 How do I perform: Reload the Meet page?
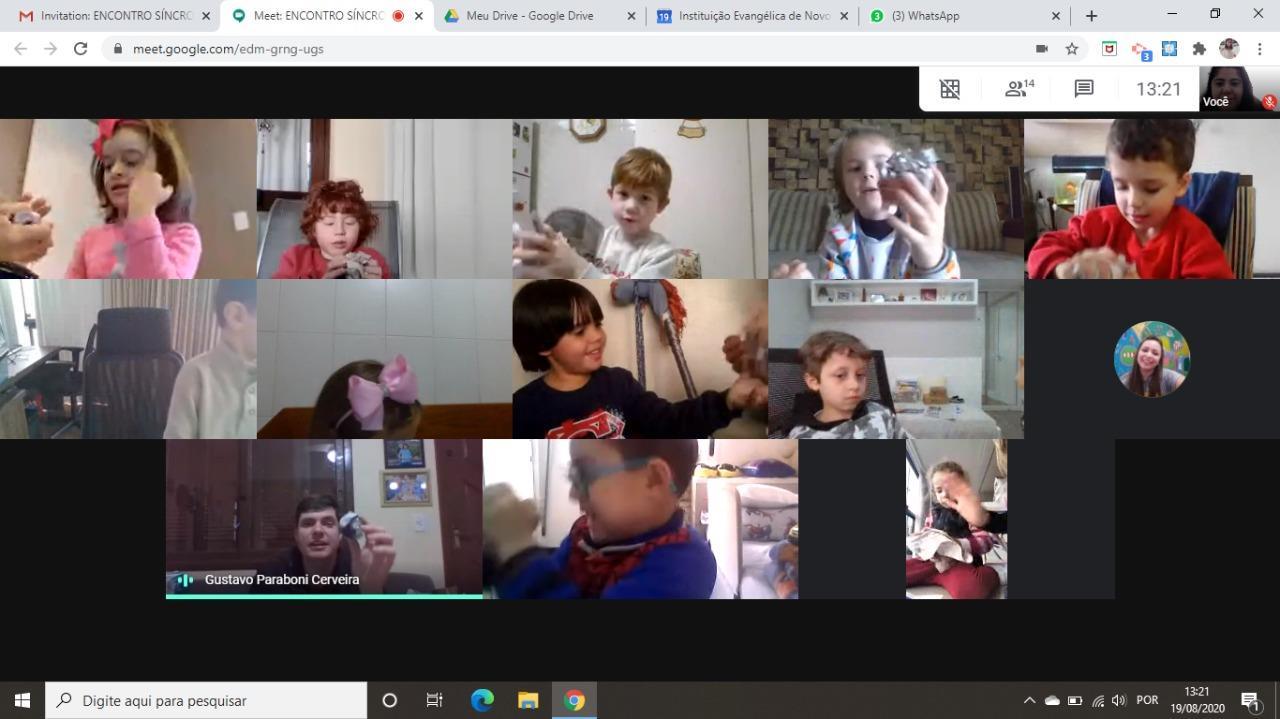click(x=81, y=48)
